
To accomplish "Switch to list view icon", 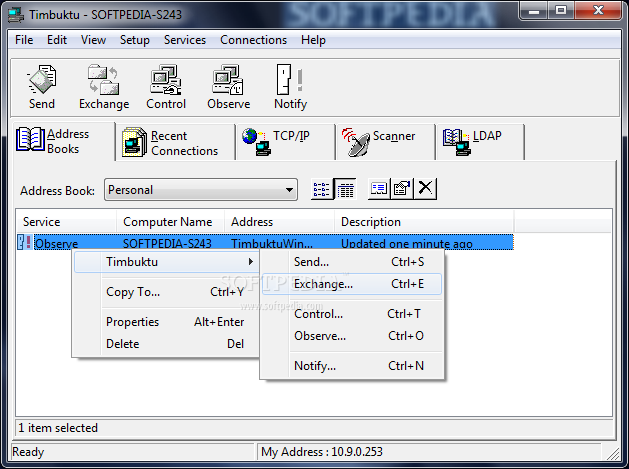I will [321, 189].
